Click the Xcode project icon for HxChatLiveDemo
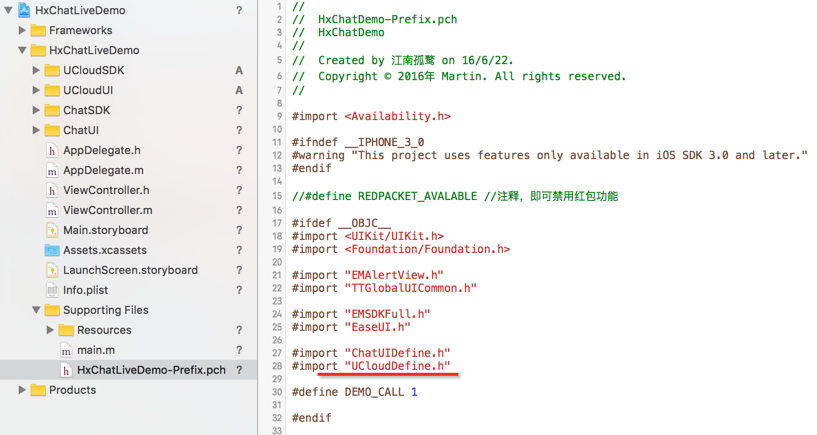The height and width of the screenshot is (435, 817). pyautogui.click(x=24, y=10)
